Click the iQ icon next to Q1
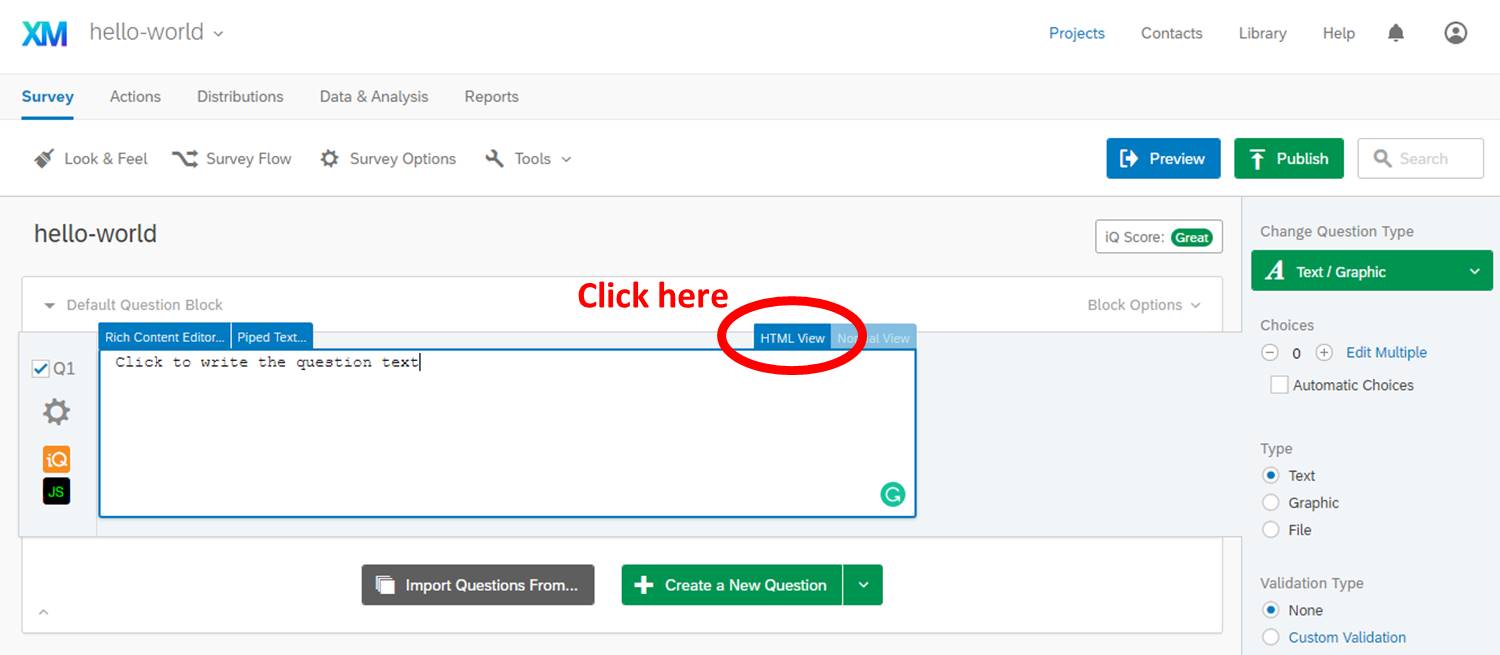 pos(56,459)
